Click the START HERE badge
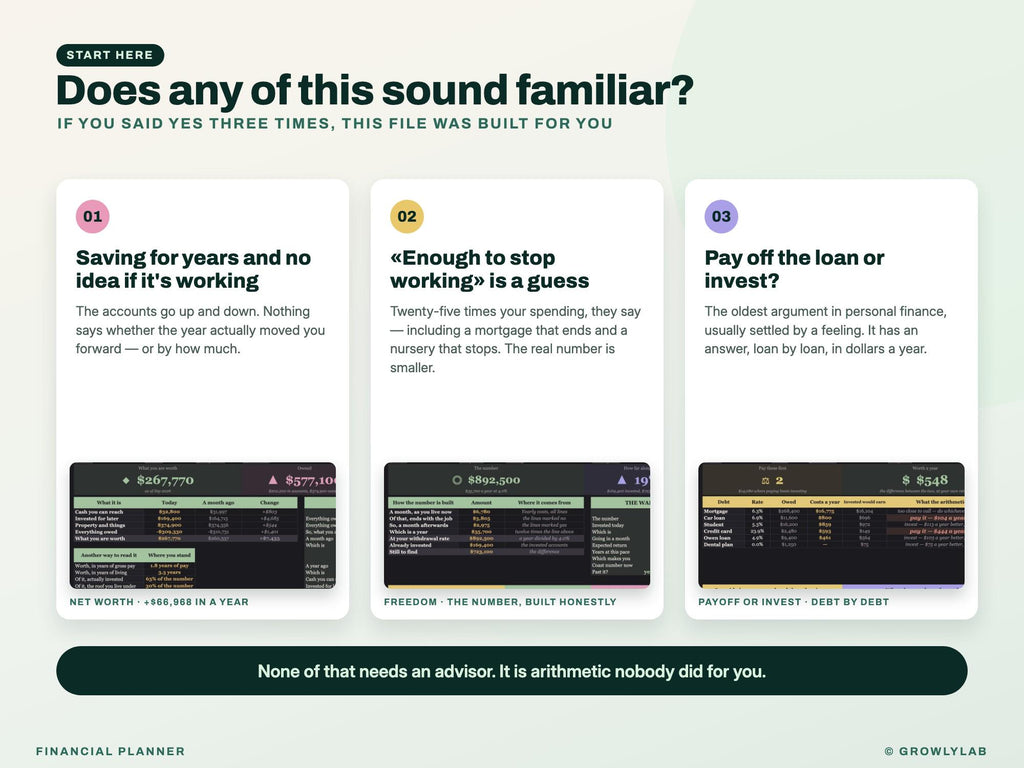 point(110,55)
